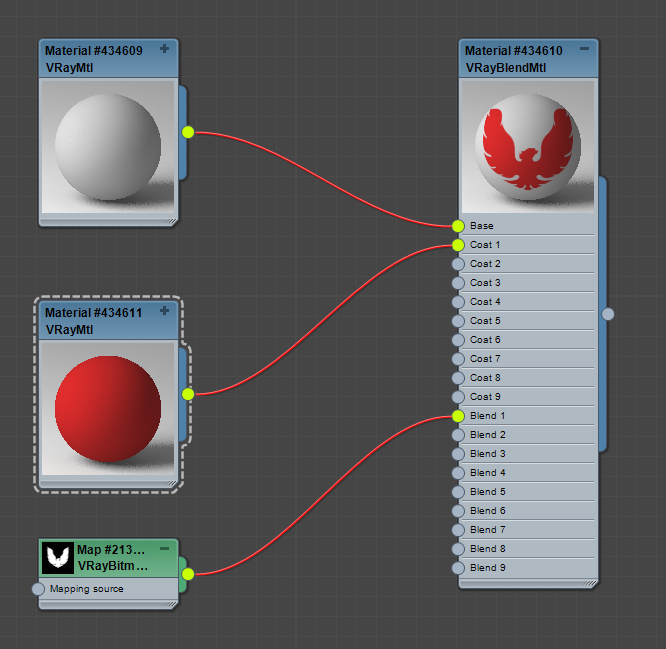Click the Coat 9 input socket
Viewport: 666px width, 649px height.
click(x=458, y=397)
